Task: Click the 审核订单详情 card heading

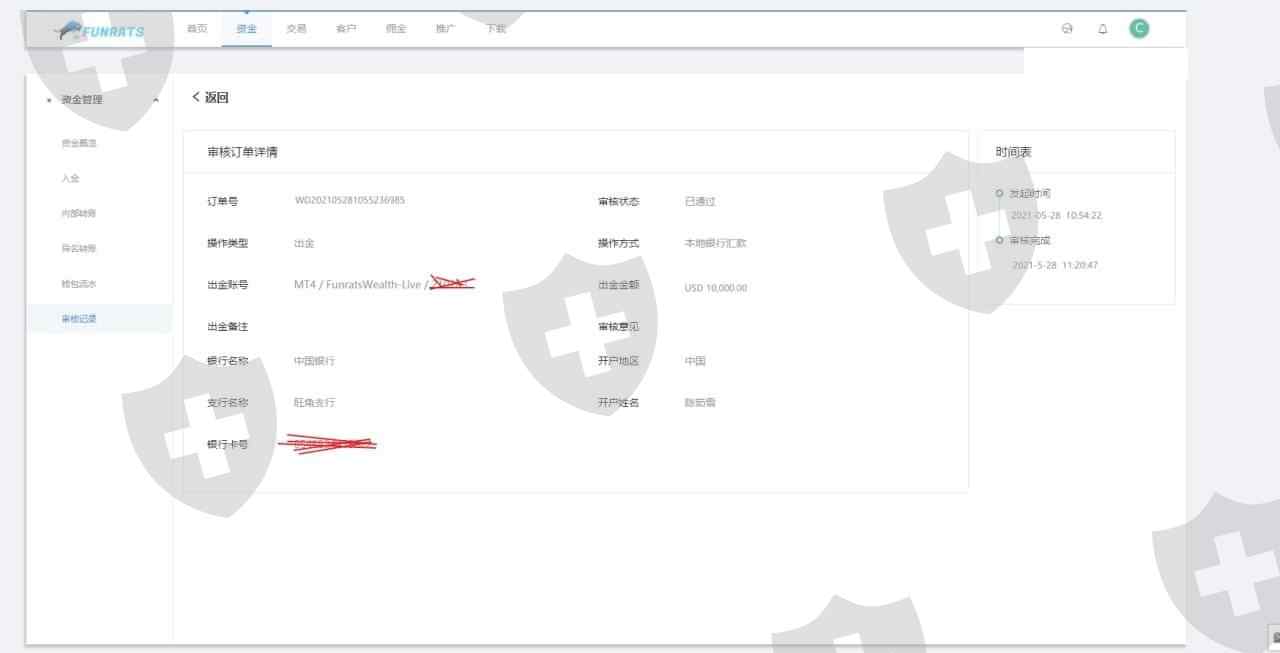Action: click(x=242, y=152)
